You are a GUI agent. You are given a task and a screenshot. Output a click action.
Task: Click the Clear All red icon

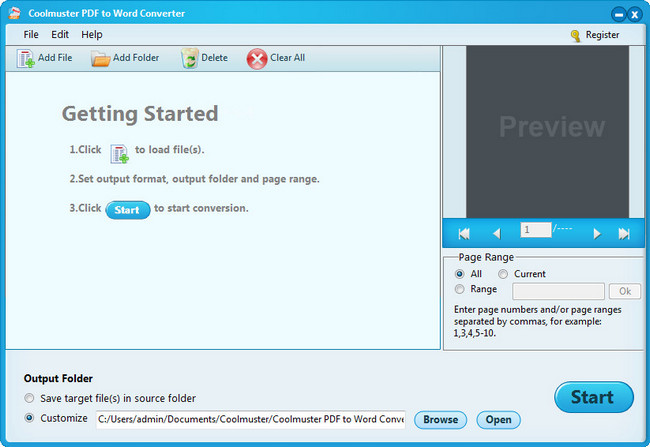pos(257,59)
